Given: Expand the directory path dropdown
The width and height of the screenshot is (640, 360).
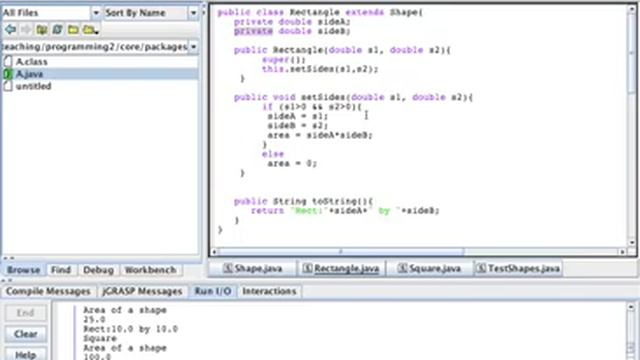Looking at the screenshot, I should pyautogui.click(x=193, y=47).
